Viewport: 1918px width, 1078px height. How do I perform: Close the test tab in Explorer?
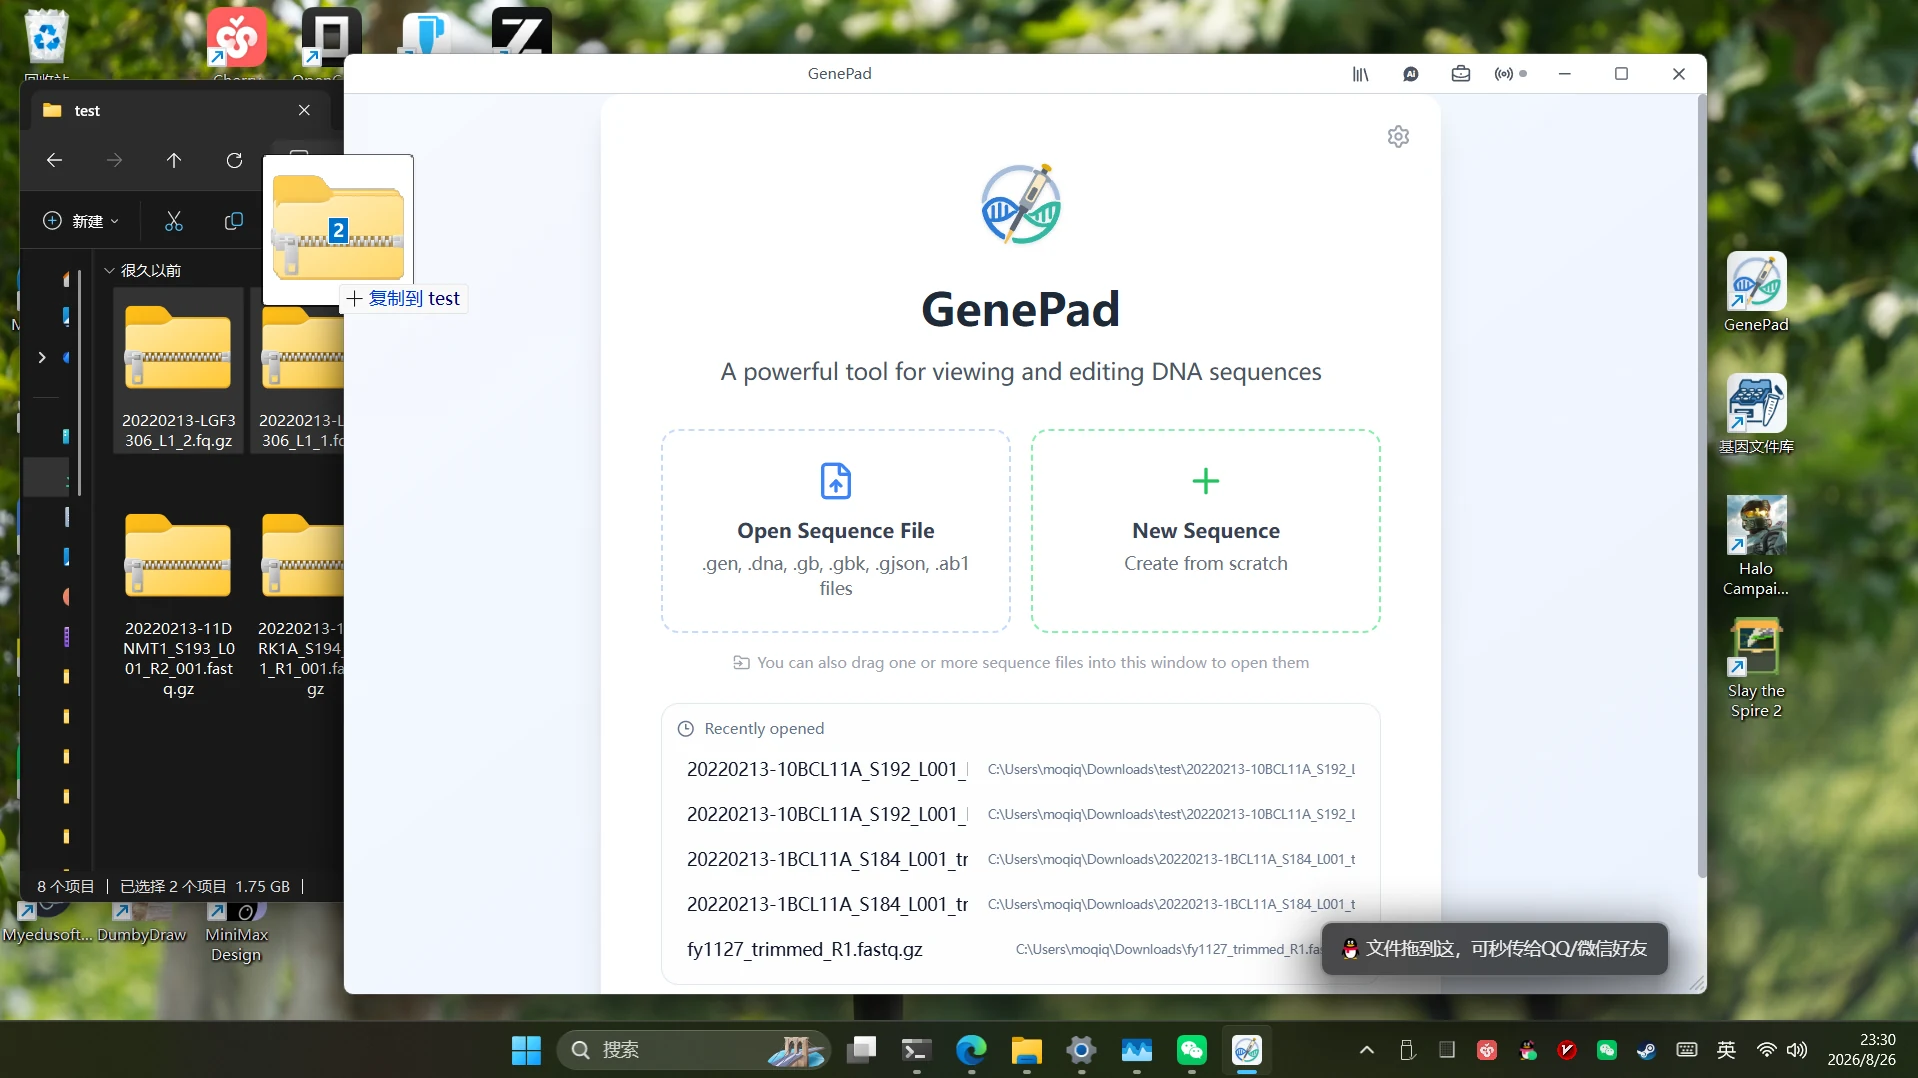coord(304,110)
